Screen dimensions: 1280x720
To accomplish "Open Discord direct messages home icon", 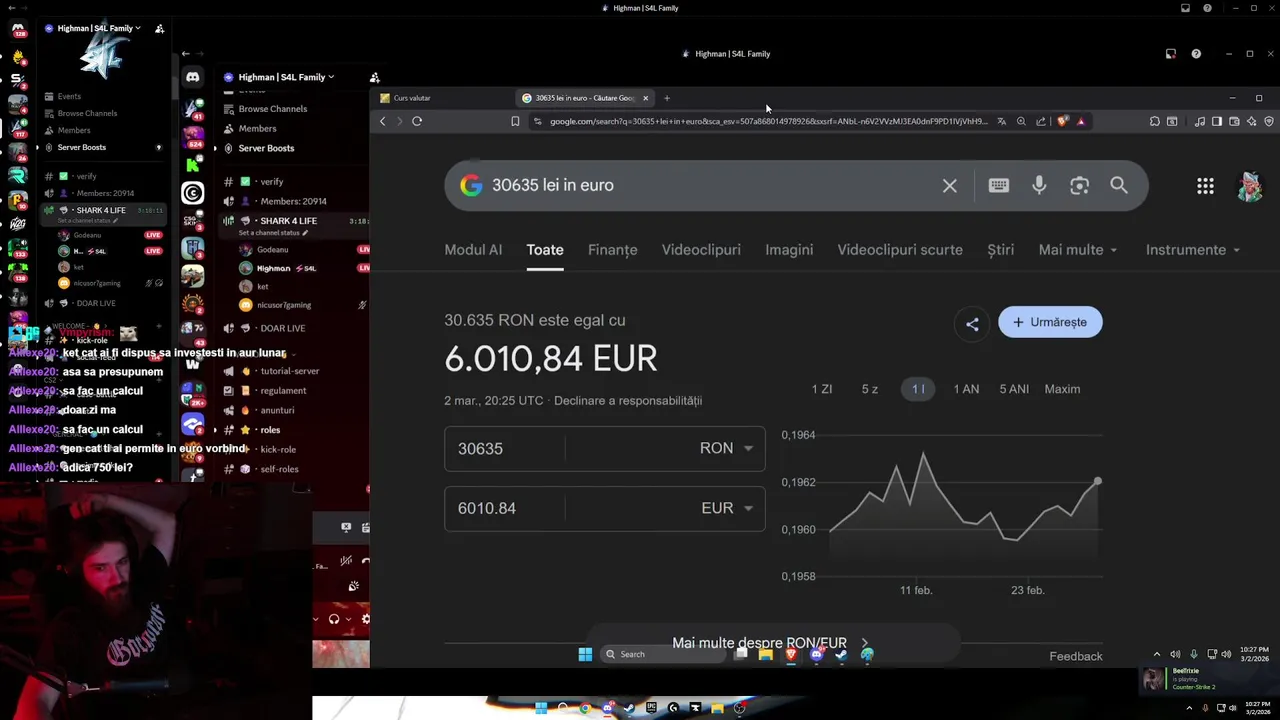I will pyautogui.click(x=192, y=77).
